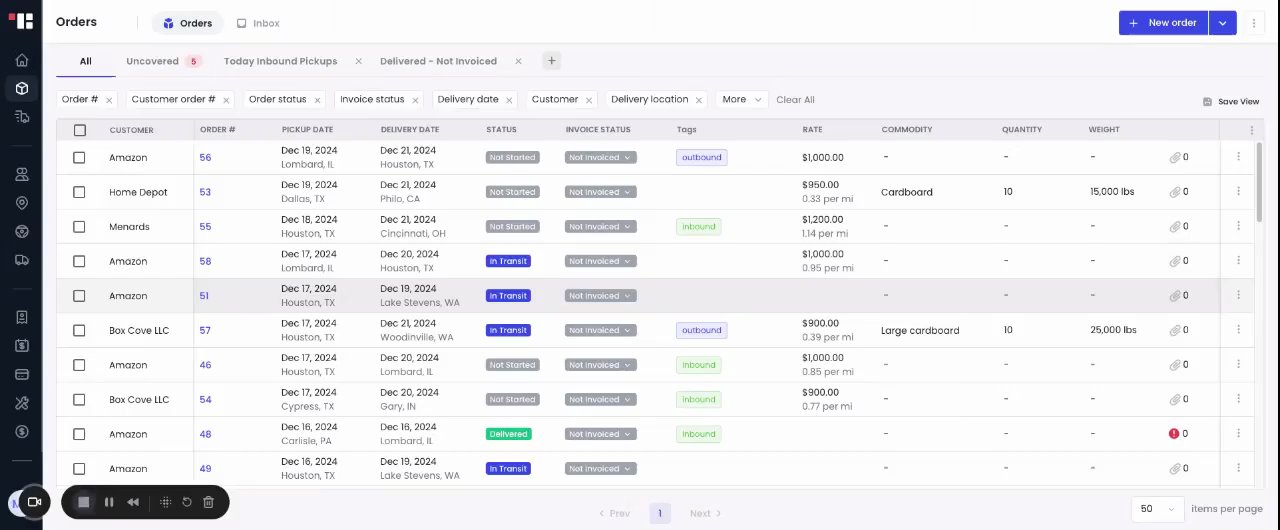1280x530 pixels.
Task: Switch to the Uncovered tab
Action: pyautogui.click(x=163, y=61)
